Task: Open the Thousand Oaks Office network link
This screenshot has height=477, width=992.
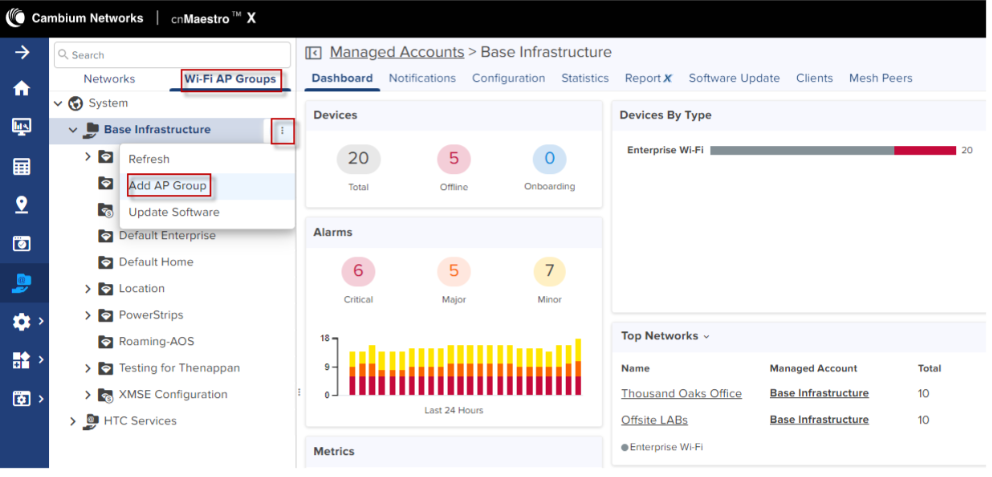Action: tap(681, 393)
